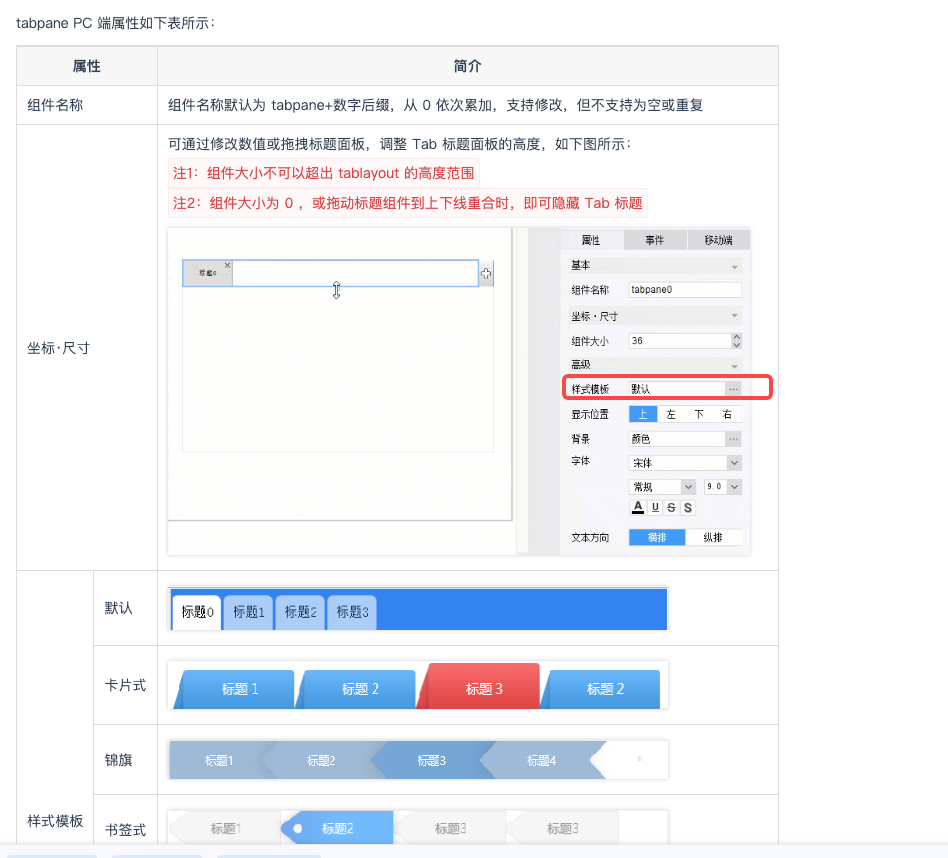Open the ellipsis button beside 样式模板
The height and width of the screenshot is (858, 948).
pyautogui.click(x=733, y=389)
